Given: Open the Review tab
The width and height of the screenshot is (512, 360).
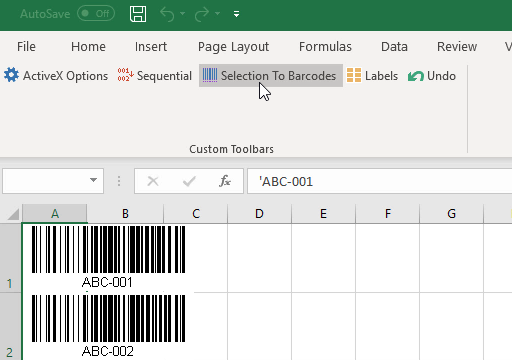Looking at the screenshot, I should coord(457,47).
